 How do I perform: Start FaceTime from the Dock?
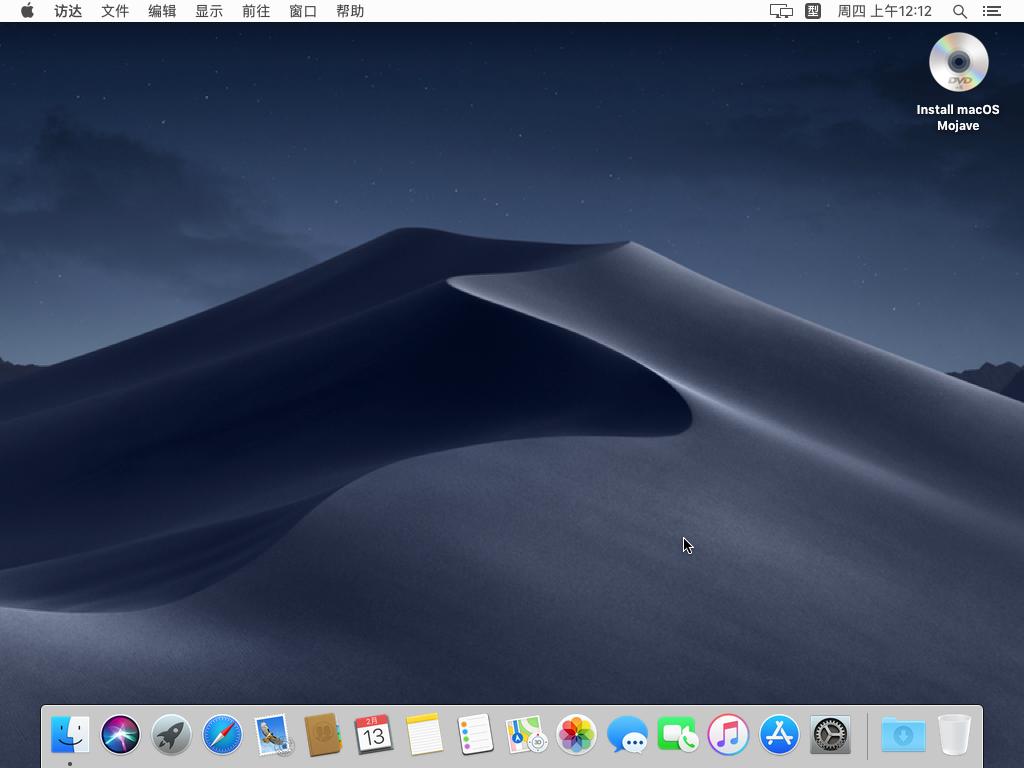[x=678, y=734]
